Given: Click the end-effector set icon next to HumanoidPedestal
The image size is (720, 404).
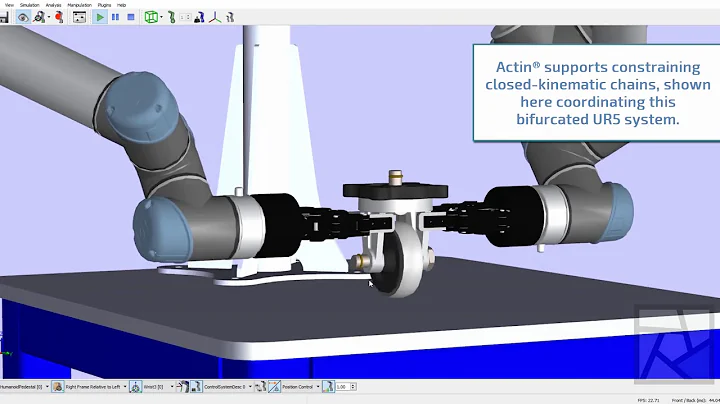Looking at the screenshot, I should [x=57, y=387].
